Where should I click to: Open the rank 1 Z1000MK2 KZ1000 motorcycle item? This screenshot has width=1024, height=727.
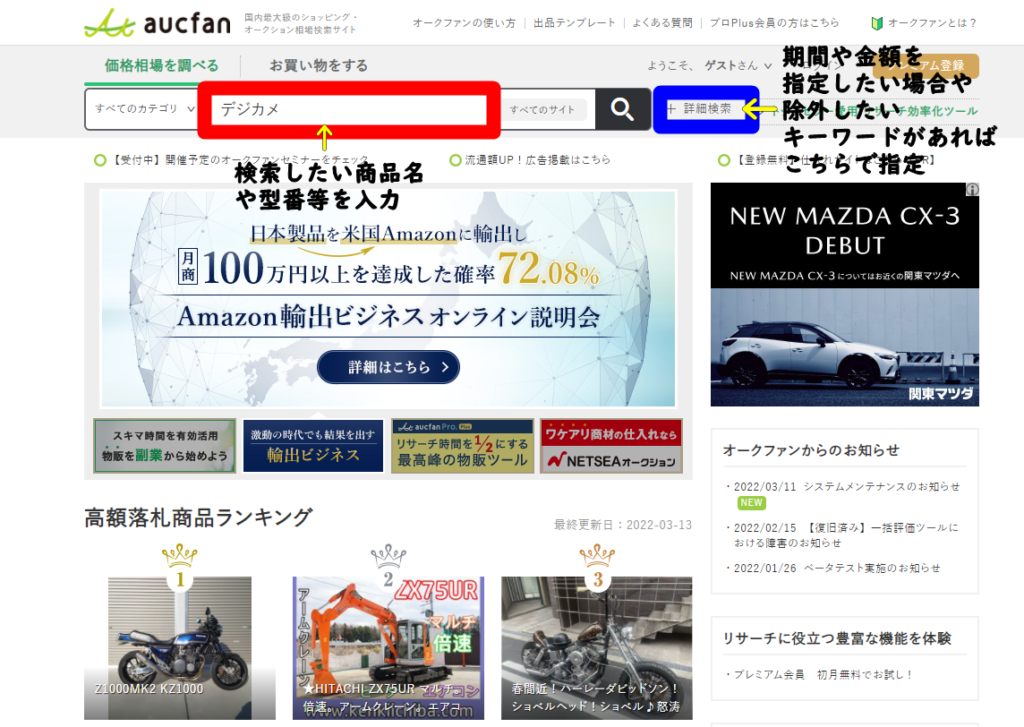coord(180,648)
